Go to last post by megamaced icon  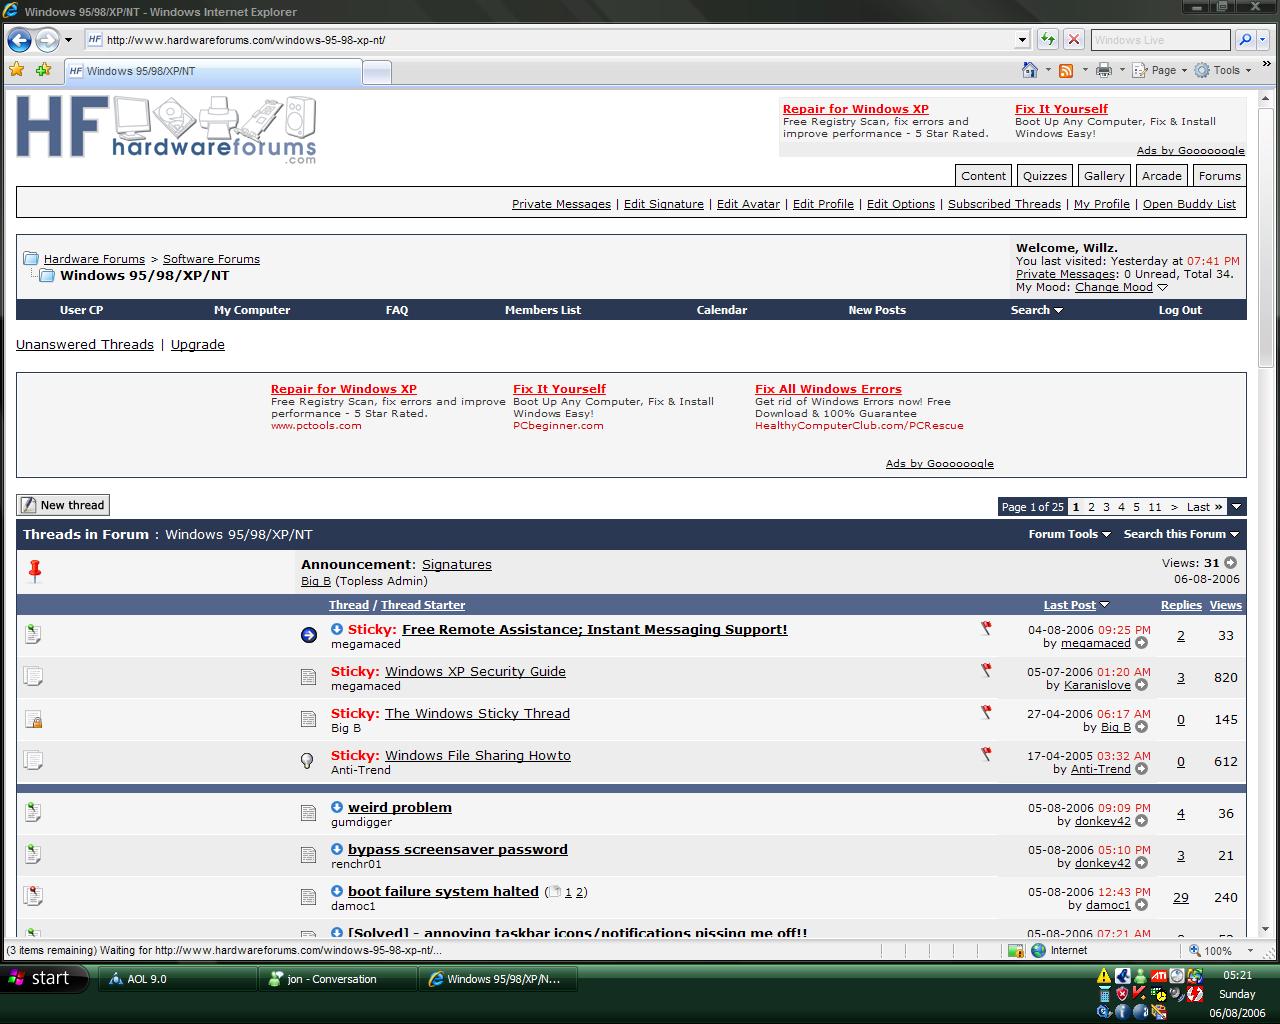(1141, 643)
